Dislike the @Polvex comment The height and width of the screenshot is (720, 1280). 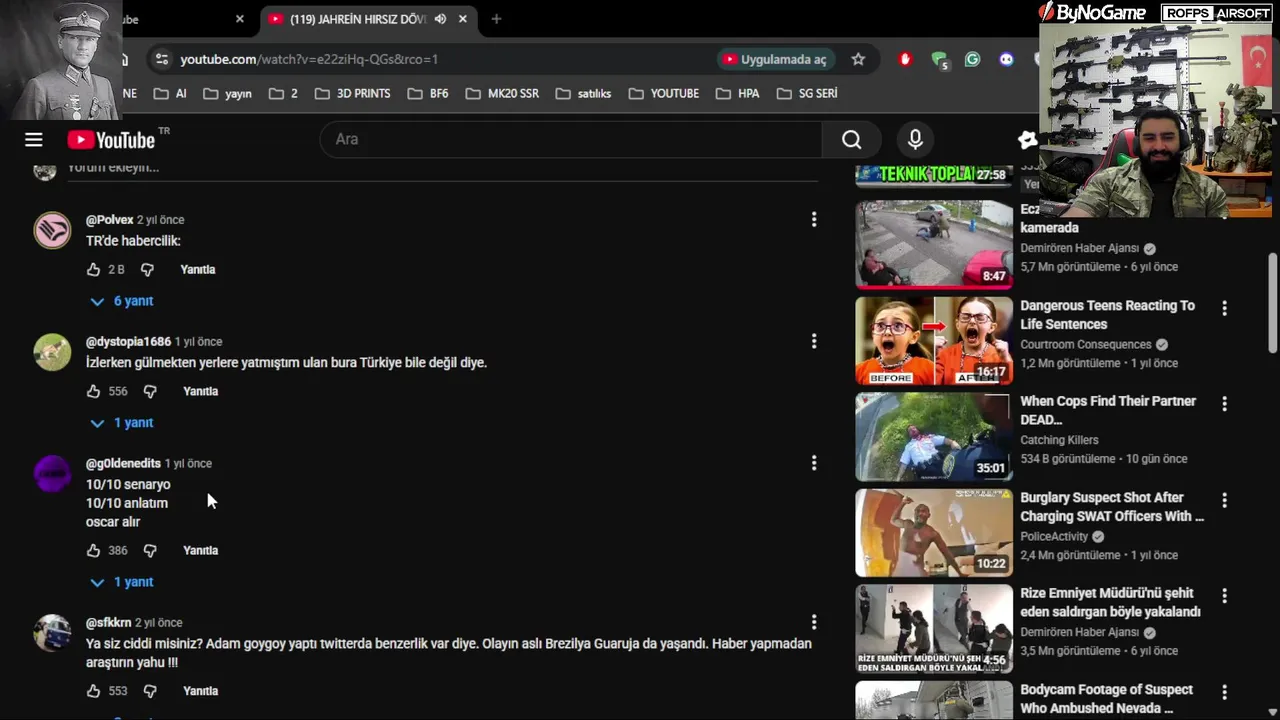pyautogui.click(x=147, y=270)
